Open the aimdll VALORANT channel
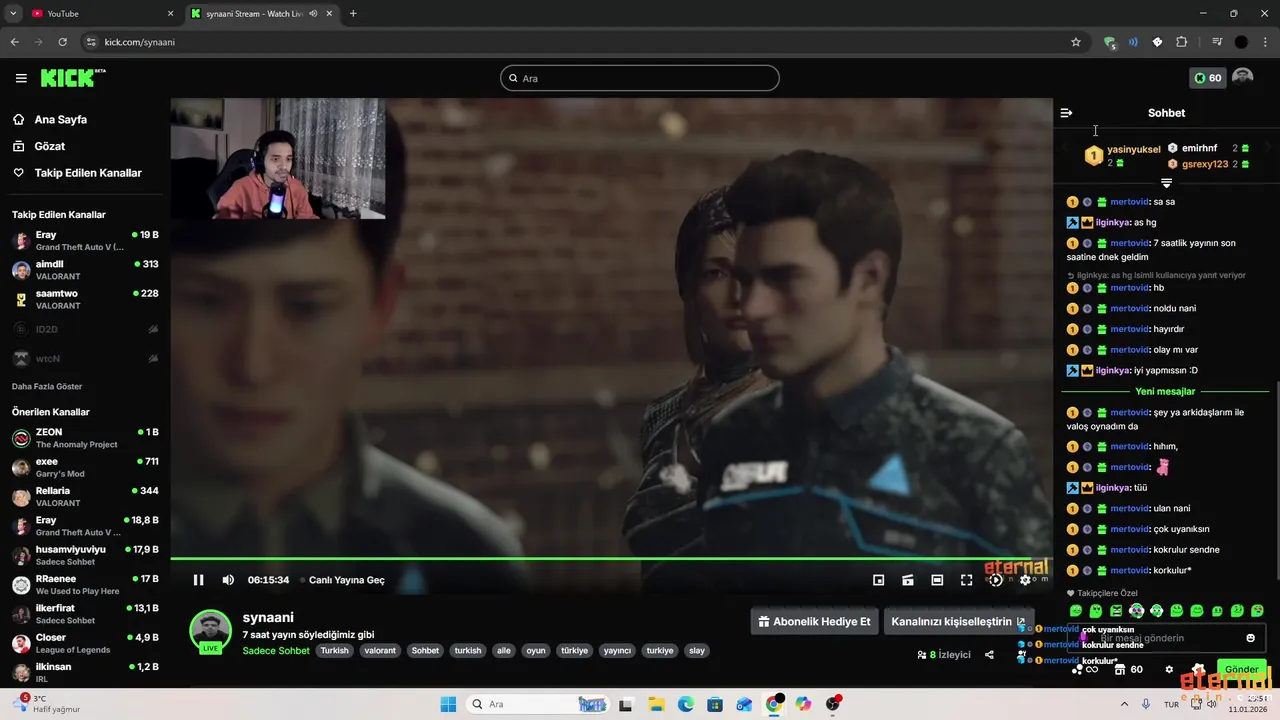 [x=85, y=270]
